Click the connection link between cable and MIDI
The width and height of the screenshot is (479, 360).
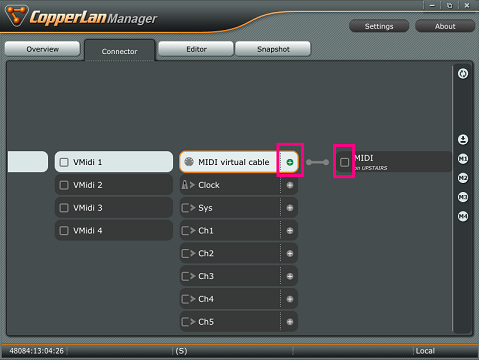(317, 162)
